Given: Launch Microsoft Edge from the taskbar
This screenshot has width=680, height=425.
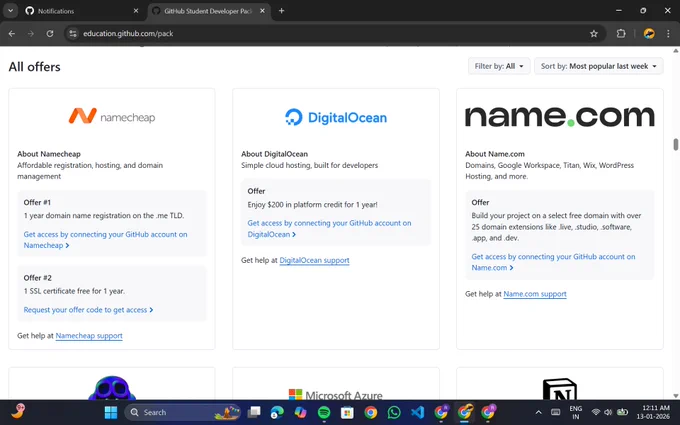Looking at the screenshot, I should coord(277,412).
